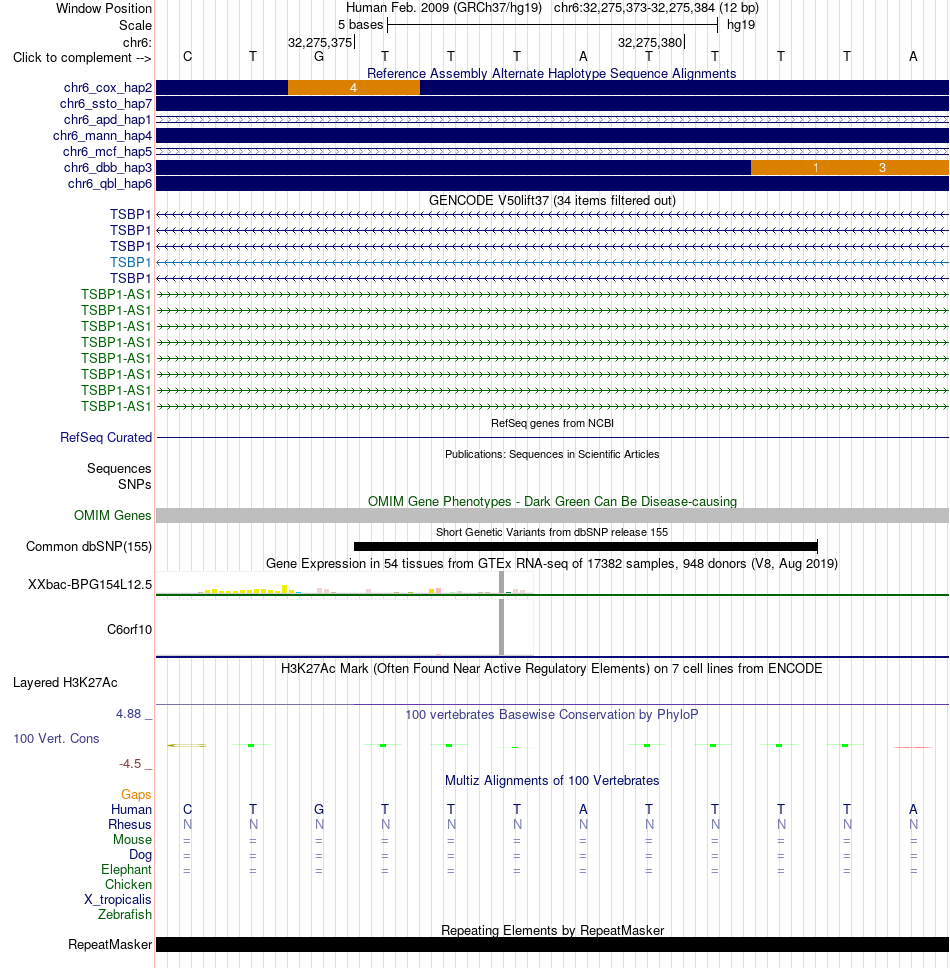Click the Sequences track label
950x968 pixels.
coord(119,469)
